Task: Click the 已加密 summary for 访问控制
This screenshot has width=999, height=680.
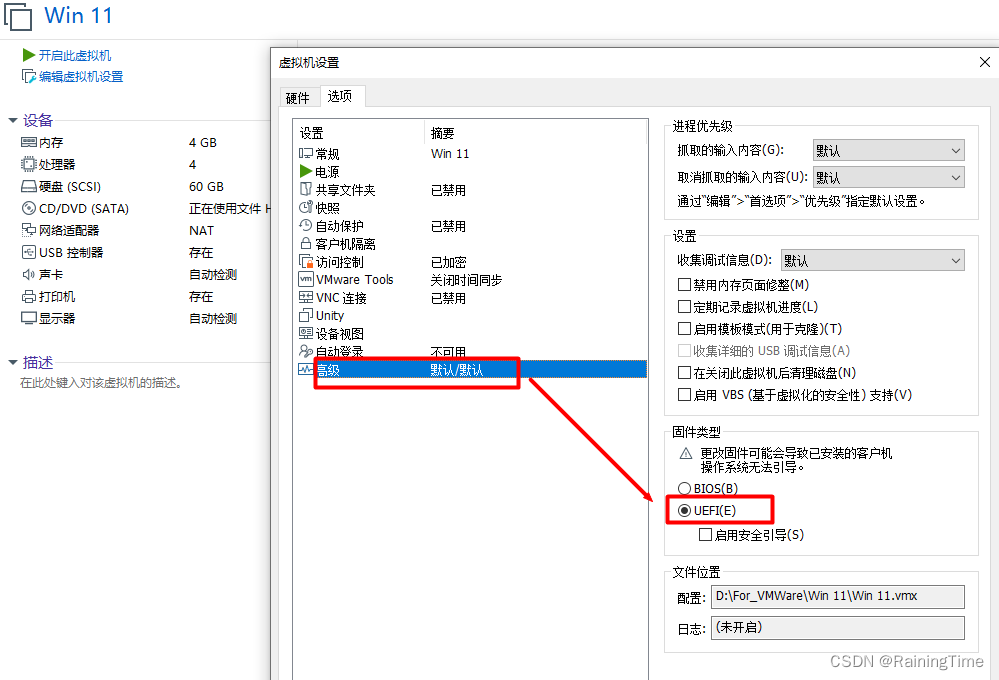Action: point(449,262)
